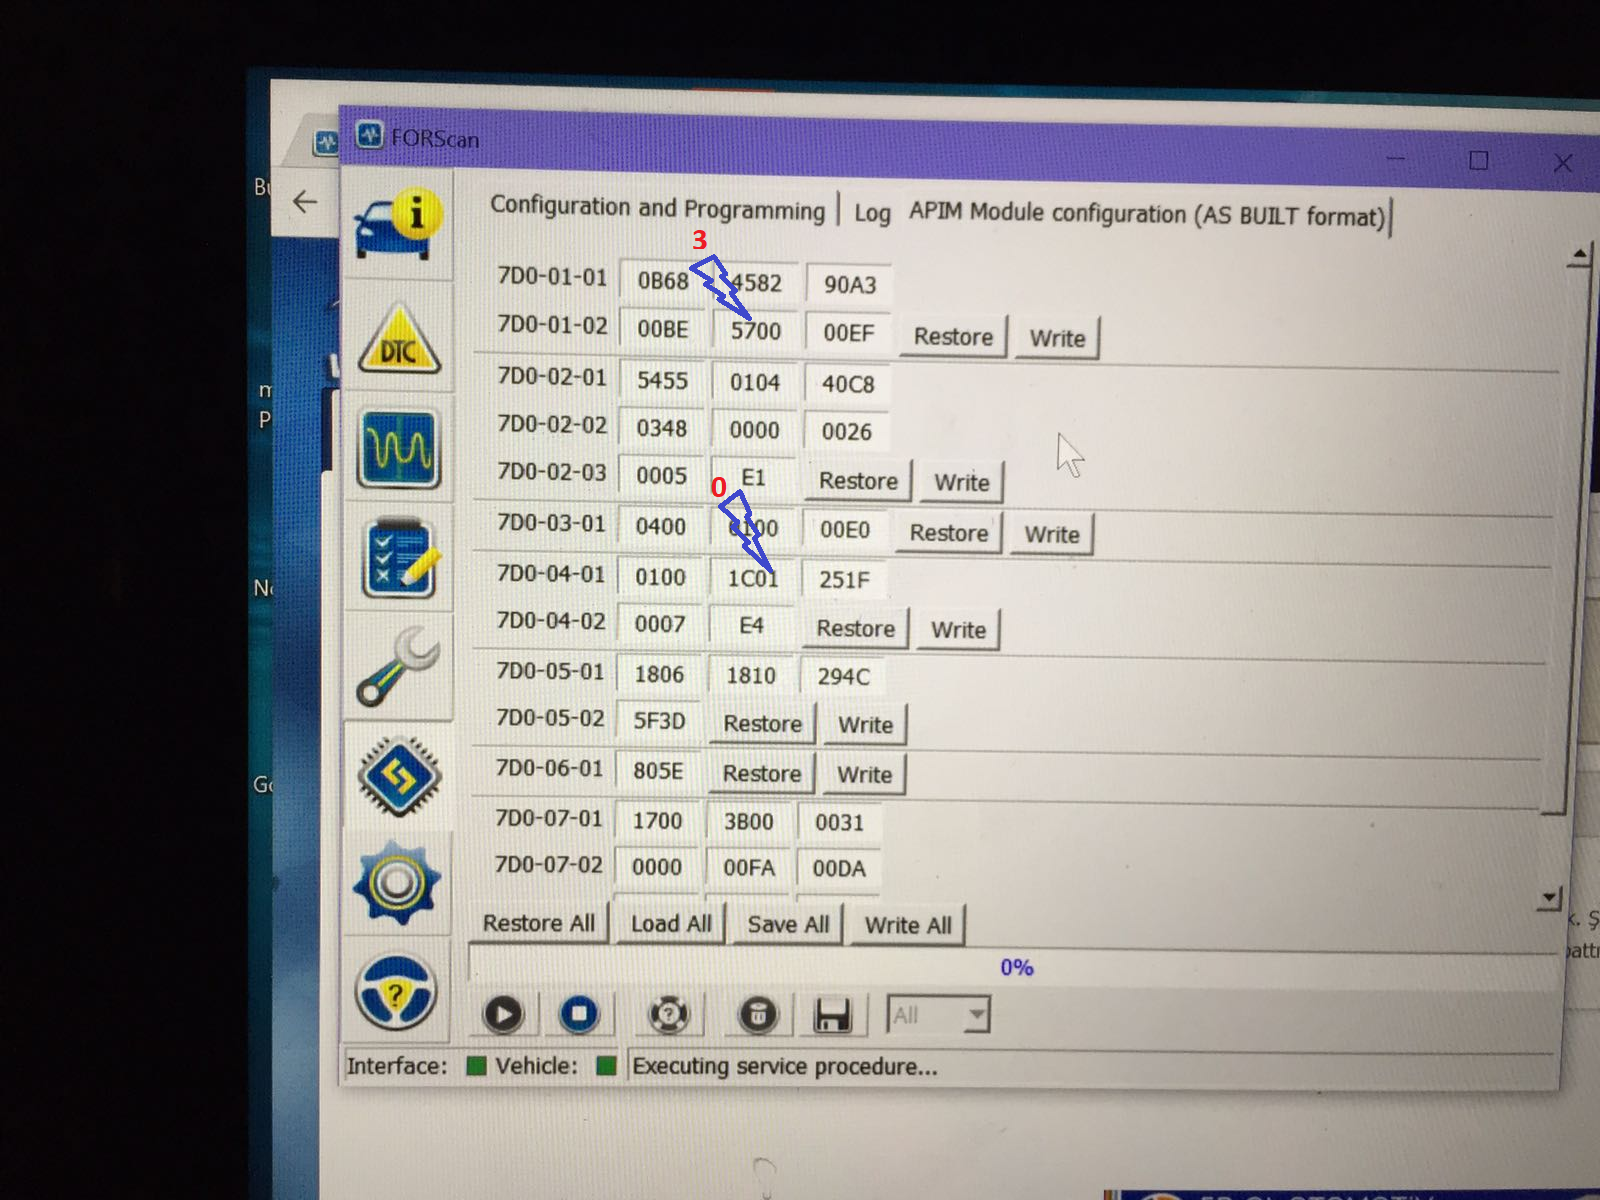Switch to the Log tab

[x=872, y=213]
